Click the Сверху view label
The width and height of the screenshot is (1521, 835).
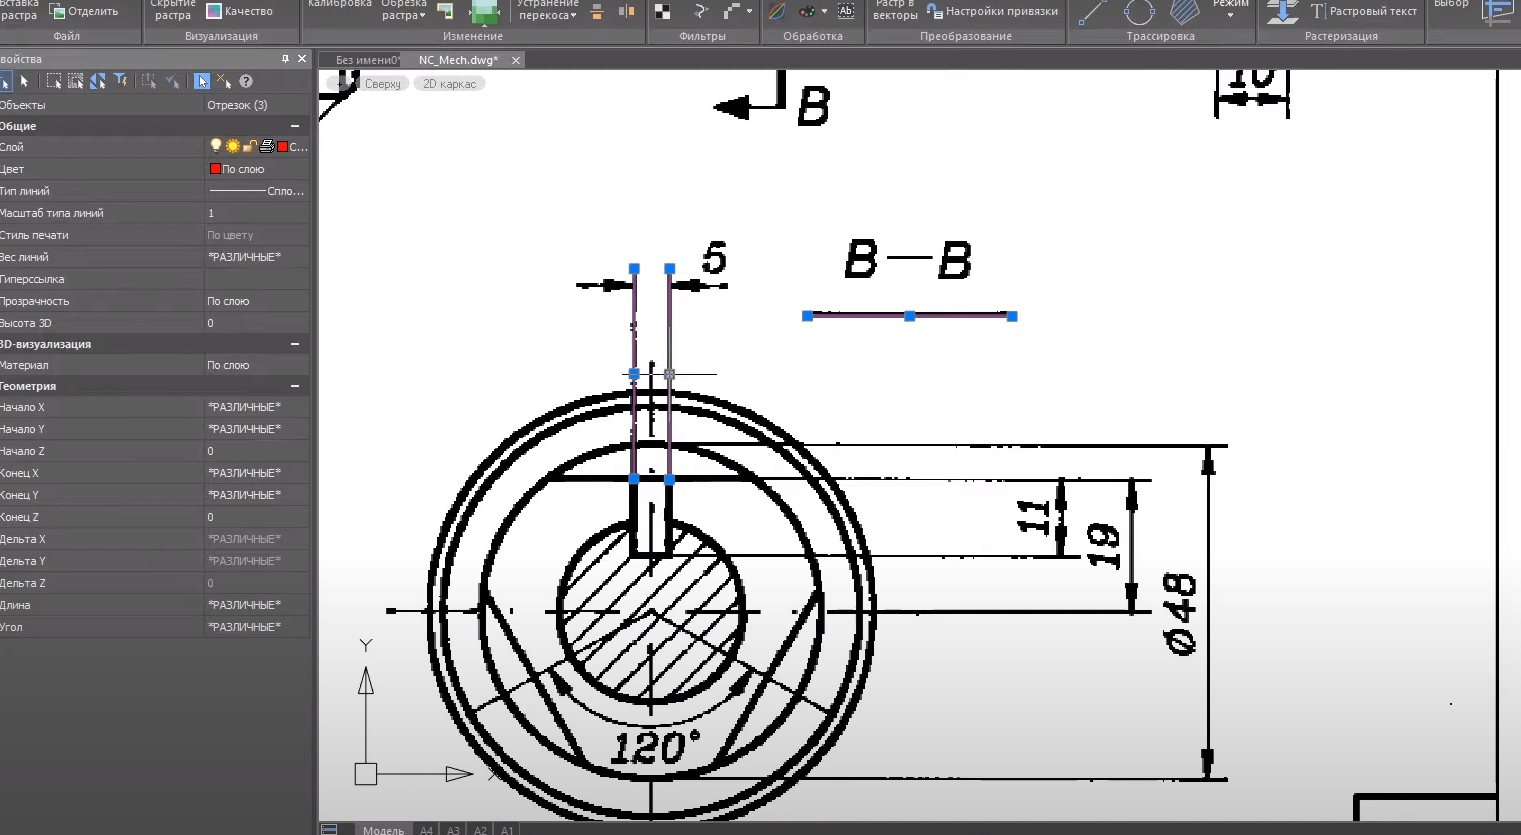(x=382, y=84)
